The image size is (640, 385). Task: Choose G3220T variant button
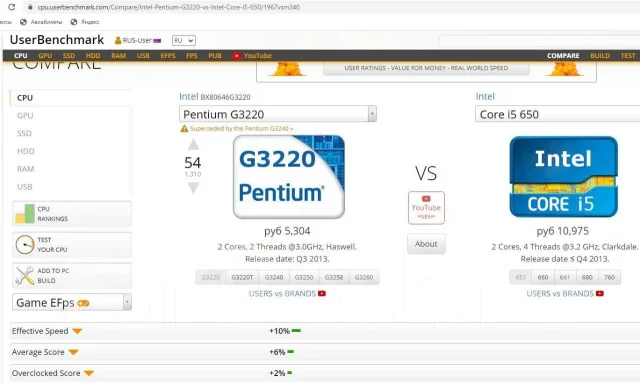click(x=242, y=277)
